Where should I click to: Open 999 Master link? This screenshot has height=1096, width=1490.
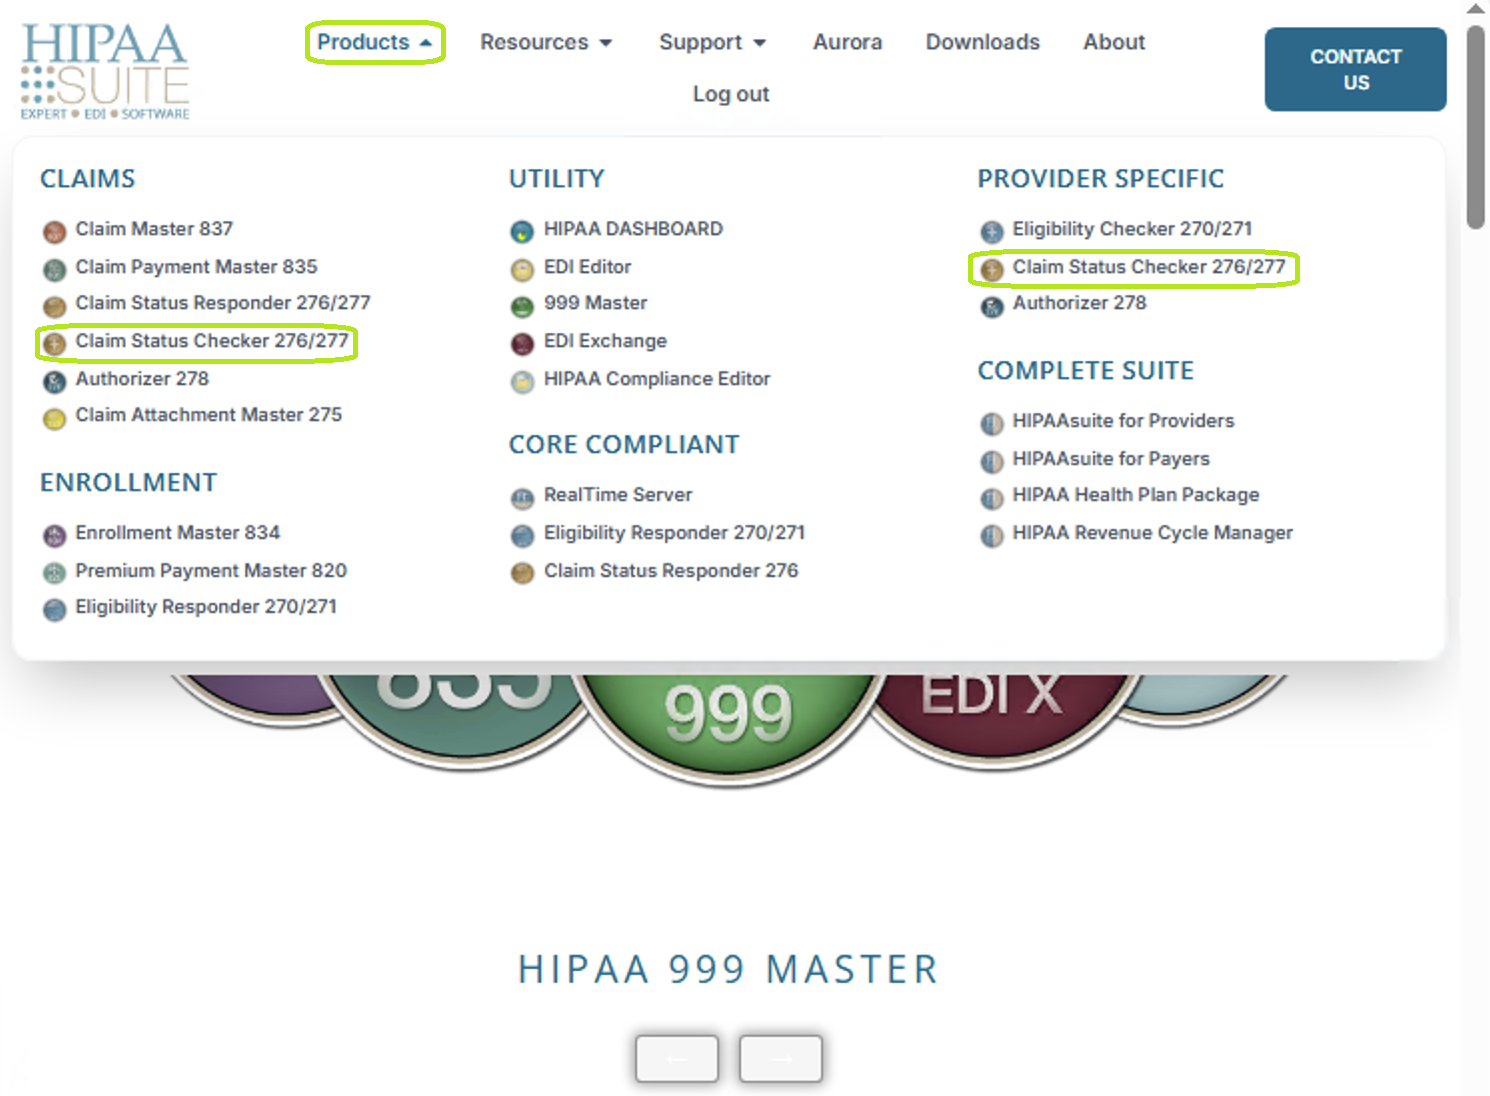[x=595, y=303]
